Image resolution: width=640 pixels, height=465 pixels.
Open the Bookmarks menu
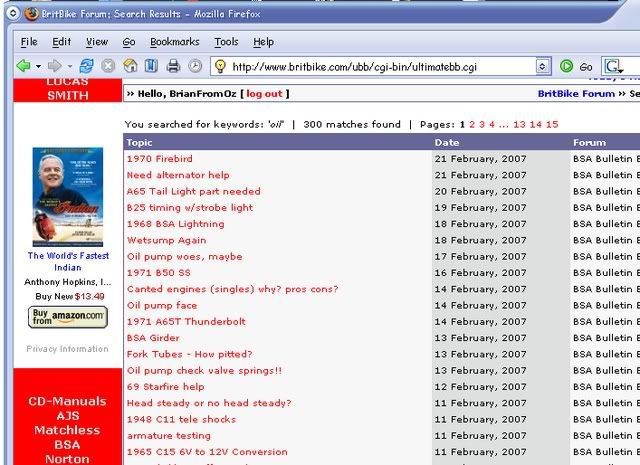(x=175, y=42)
